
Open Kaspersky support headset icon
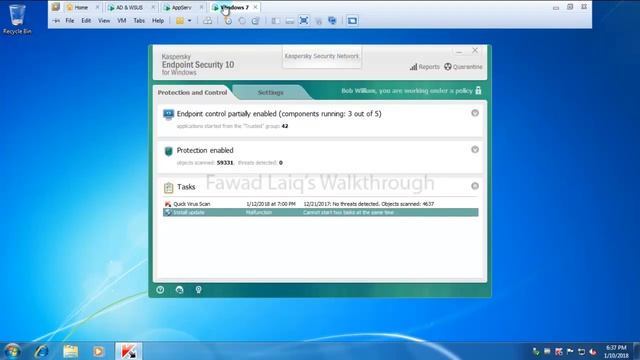click(179, 290)
